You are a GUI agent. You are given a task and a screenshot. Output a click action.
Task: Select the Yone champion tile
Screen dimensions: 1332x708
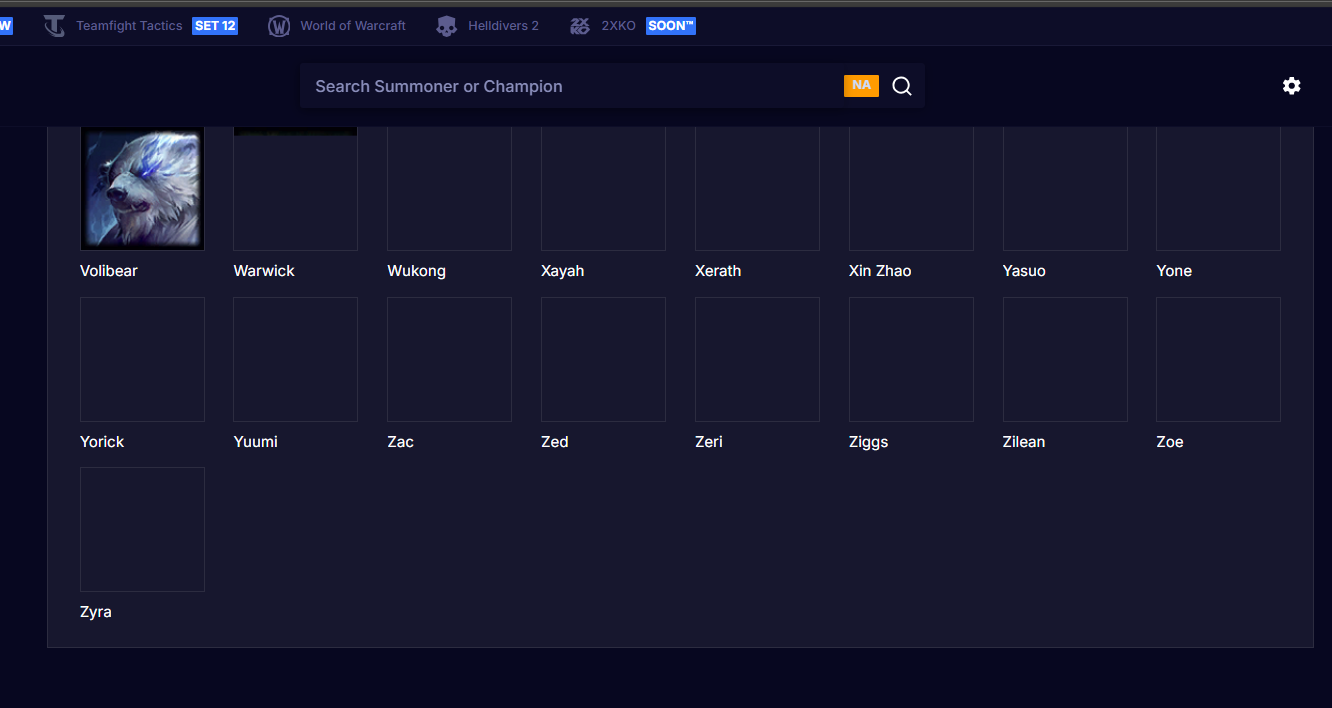pyautogui.click(x=1218, y=188)
